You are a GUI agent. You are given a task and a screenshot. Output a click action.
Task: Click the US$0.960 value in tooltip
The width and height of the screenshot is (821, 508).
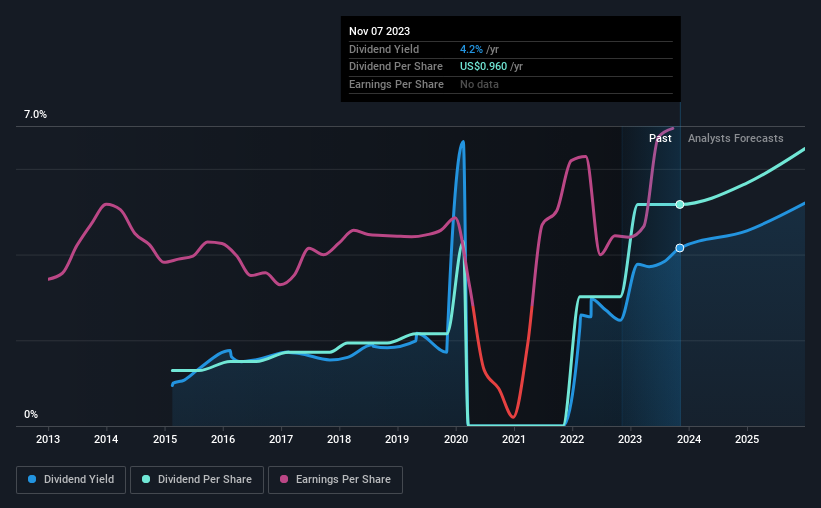pyautogui.click(x=484, y=66)
